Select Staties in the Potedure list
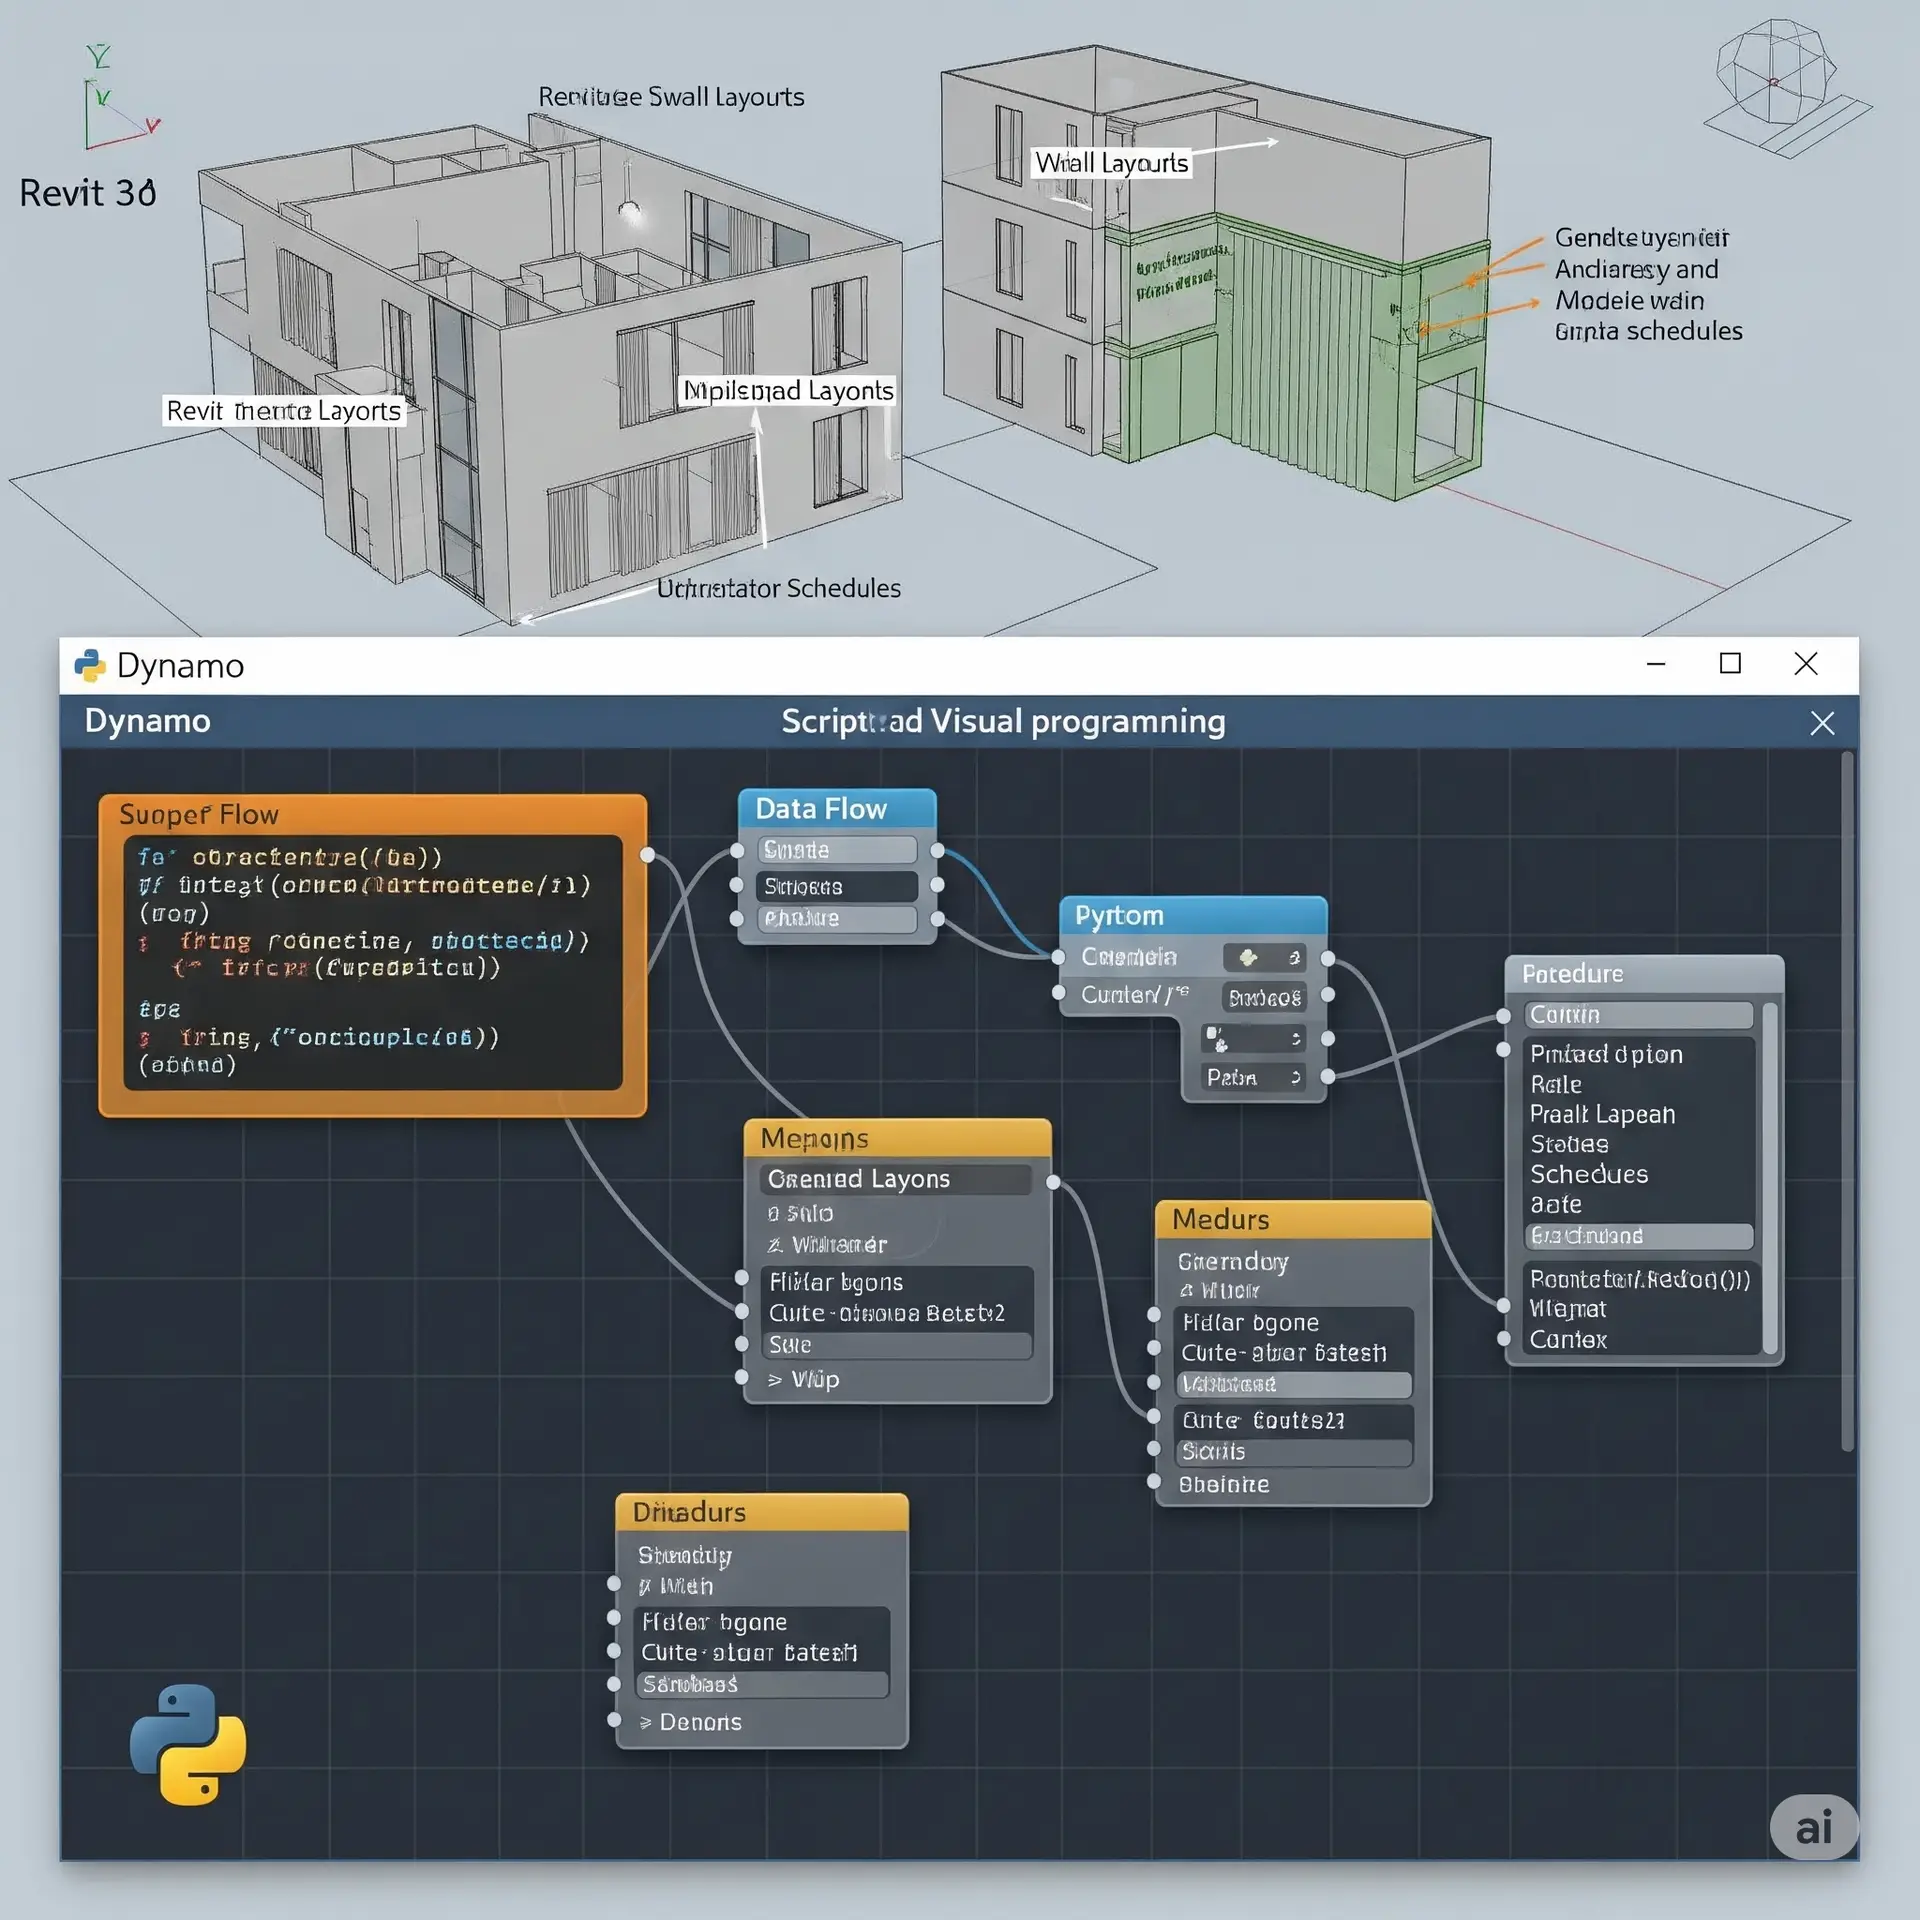Image resolution: width=1920 pixels, height=1920 pixels. pos(1569,1144)
